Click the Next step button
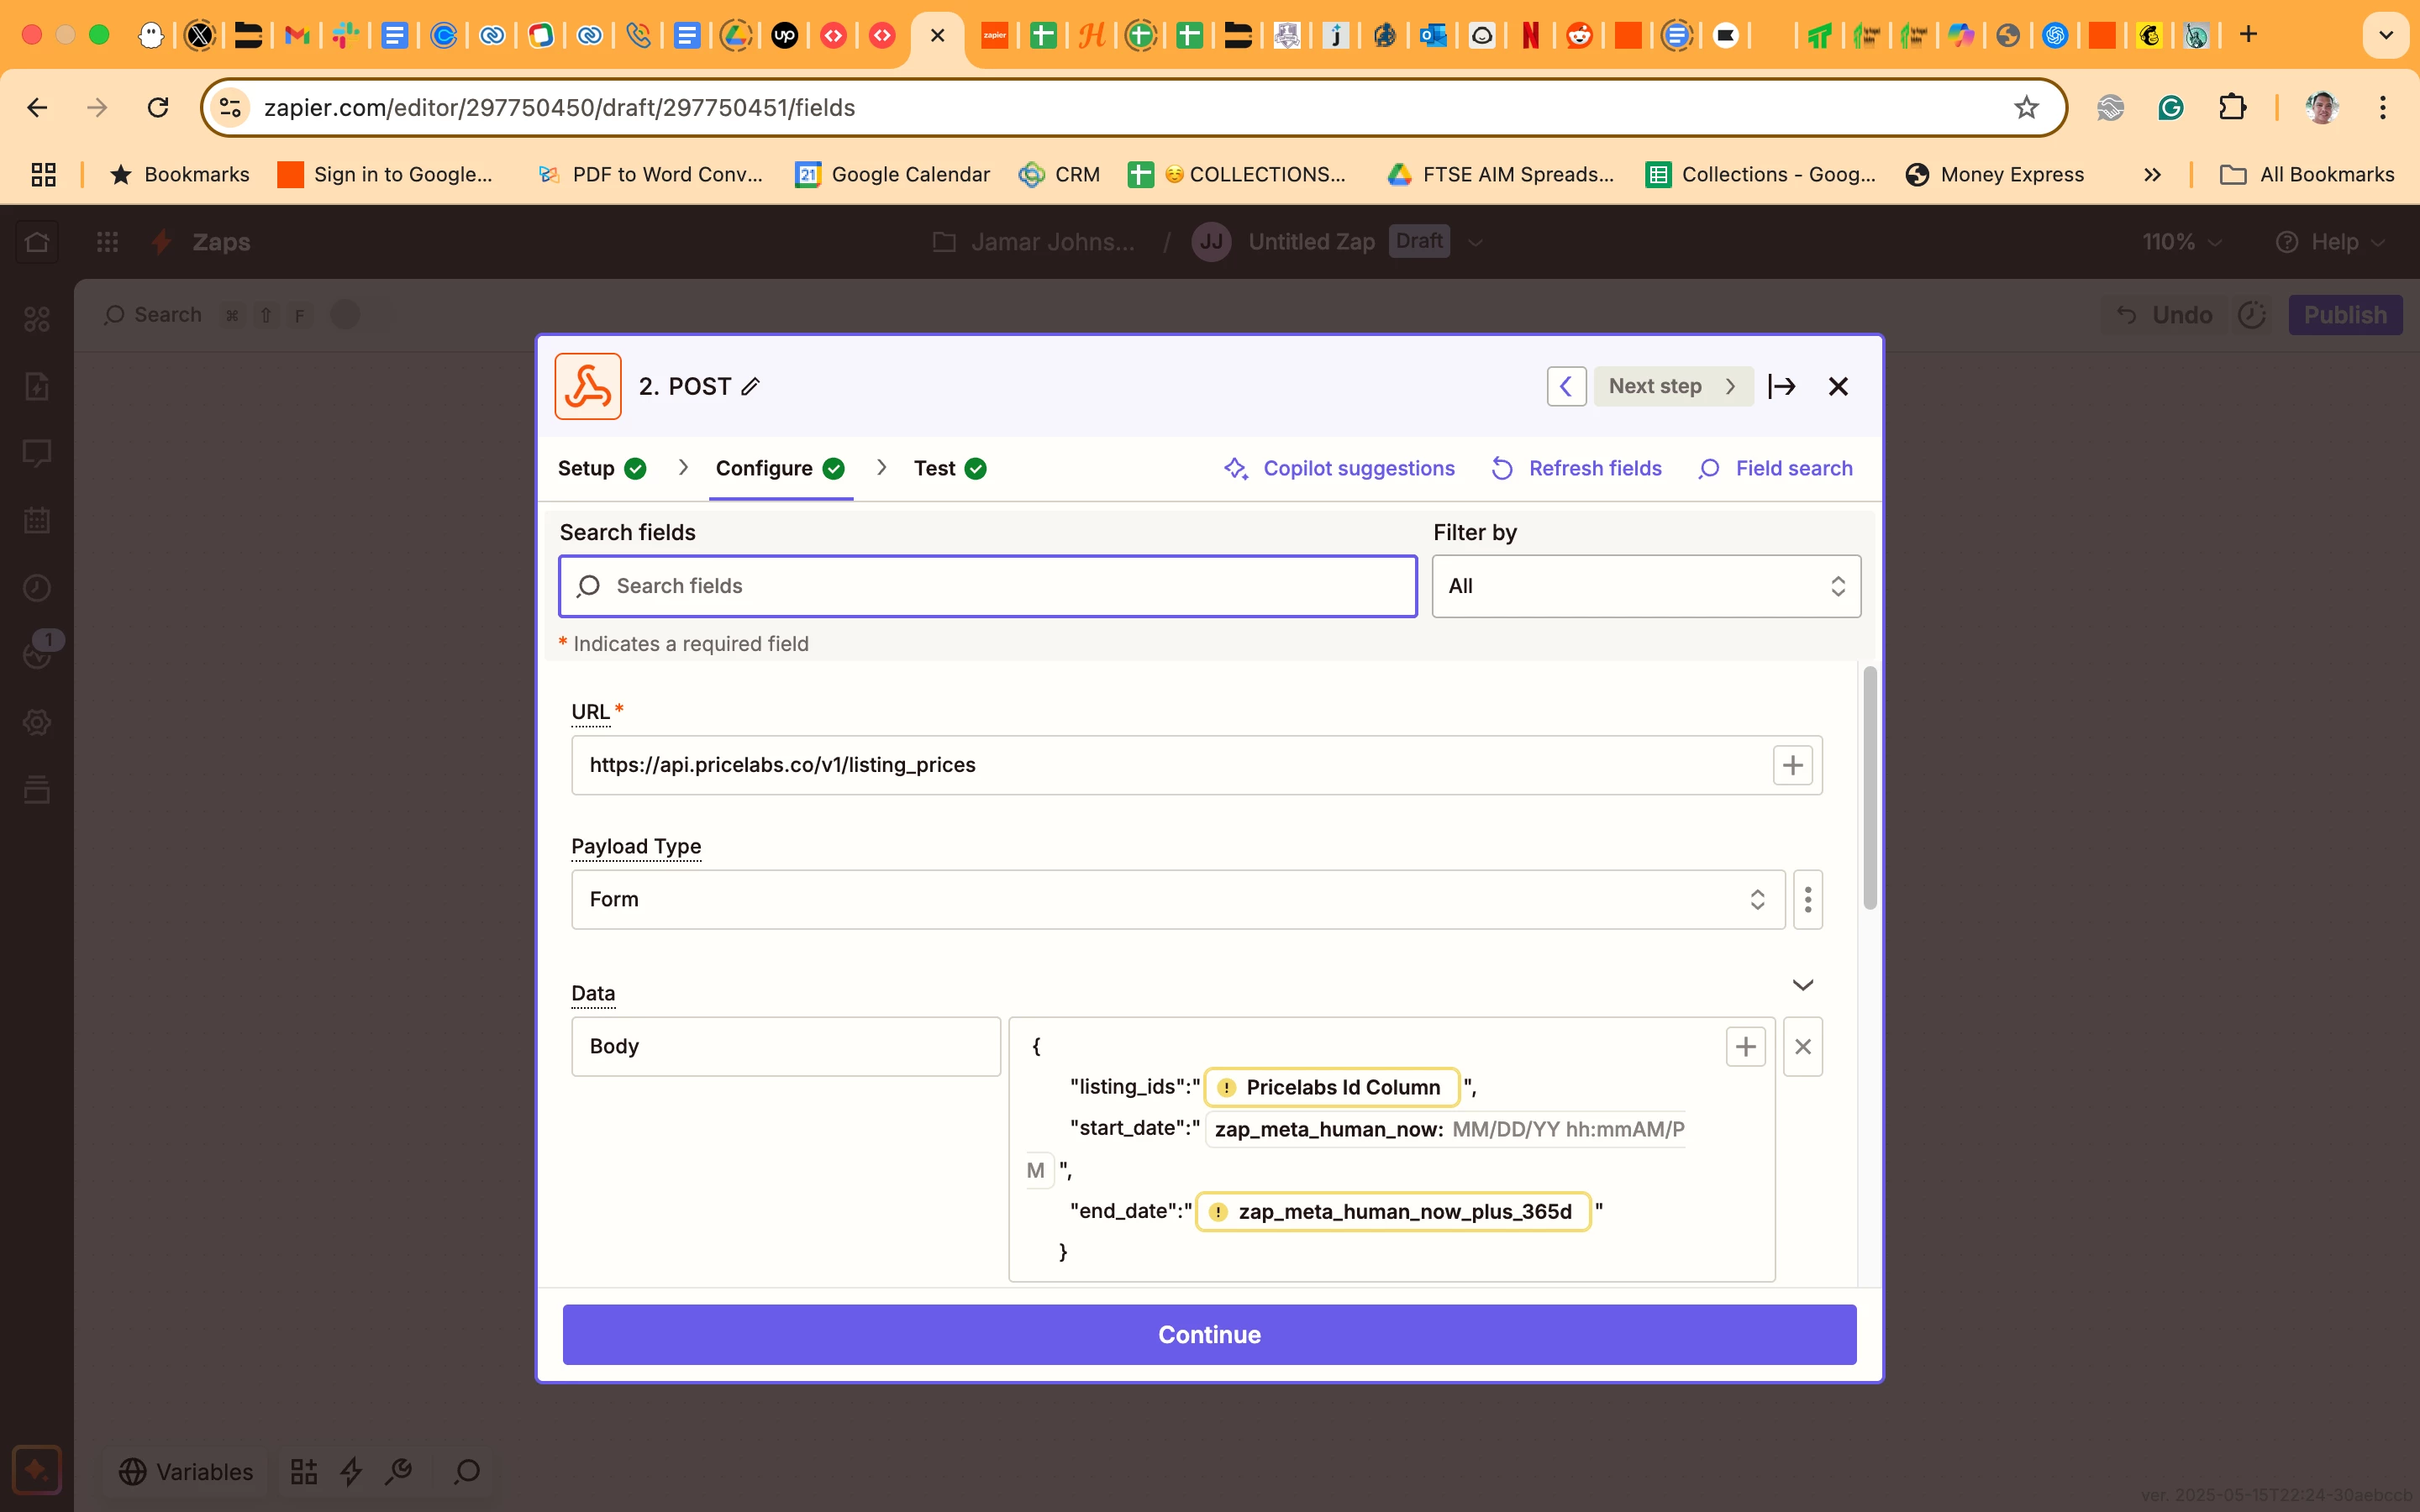 pos(1672,387)
